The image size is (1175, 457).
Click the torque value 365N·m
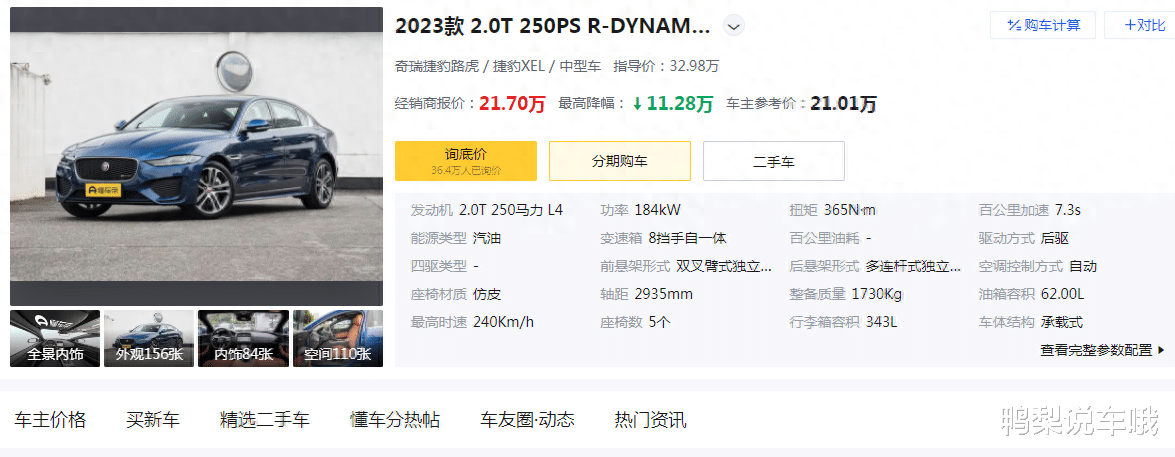tap(849, 210)
